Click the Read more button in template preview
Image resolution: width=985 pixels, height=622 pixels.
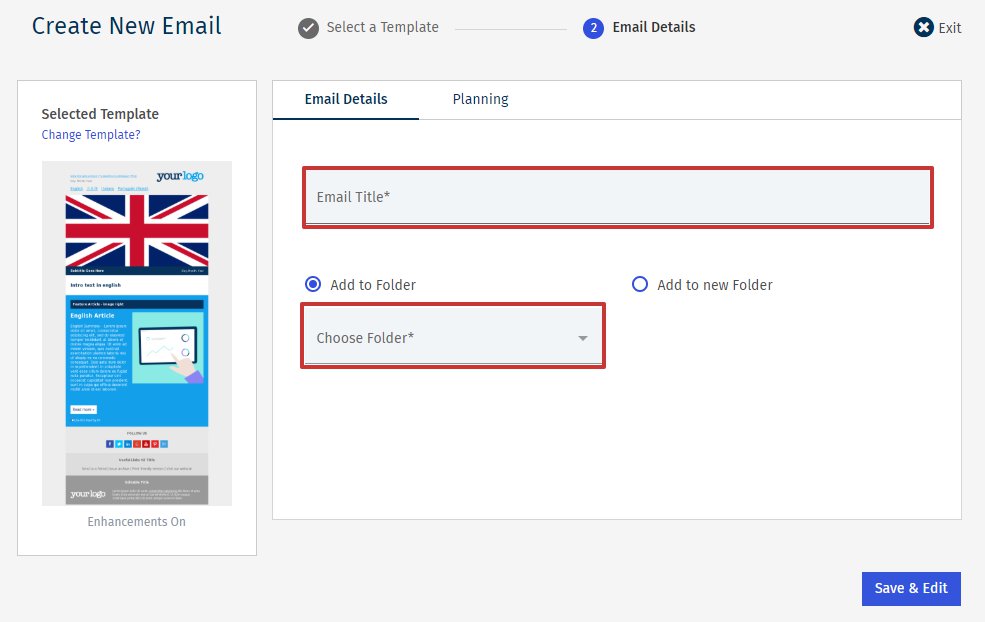pyautogui.click(x=83, y=410)
